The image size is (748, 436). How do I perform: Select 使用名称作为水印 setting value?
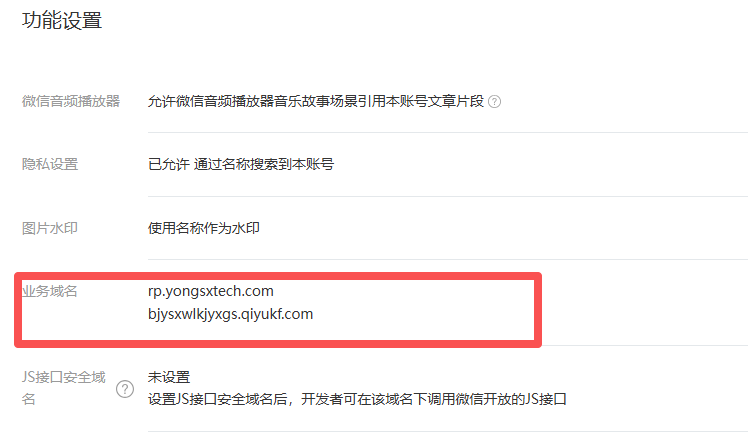coord(204,228)
